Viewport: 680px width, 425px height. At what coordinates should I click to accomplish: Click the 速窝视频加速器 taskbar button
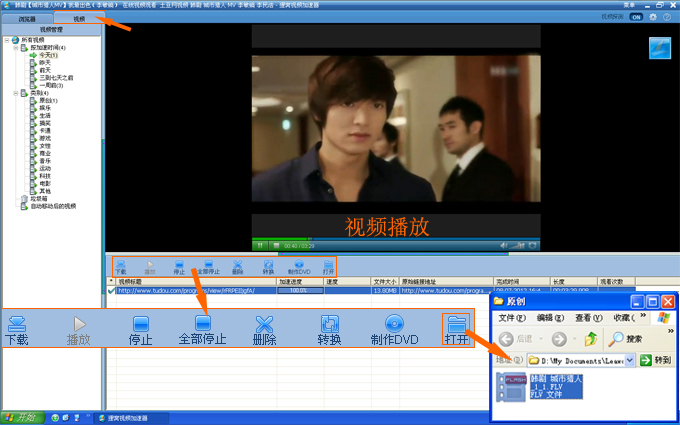pos(131,418)
